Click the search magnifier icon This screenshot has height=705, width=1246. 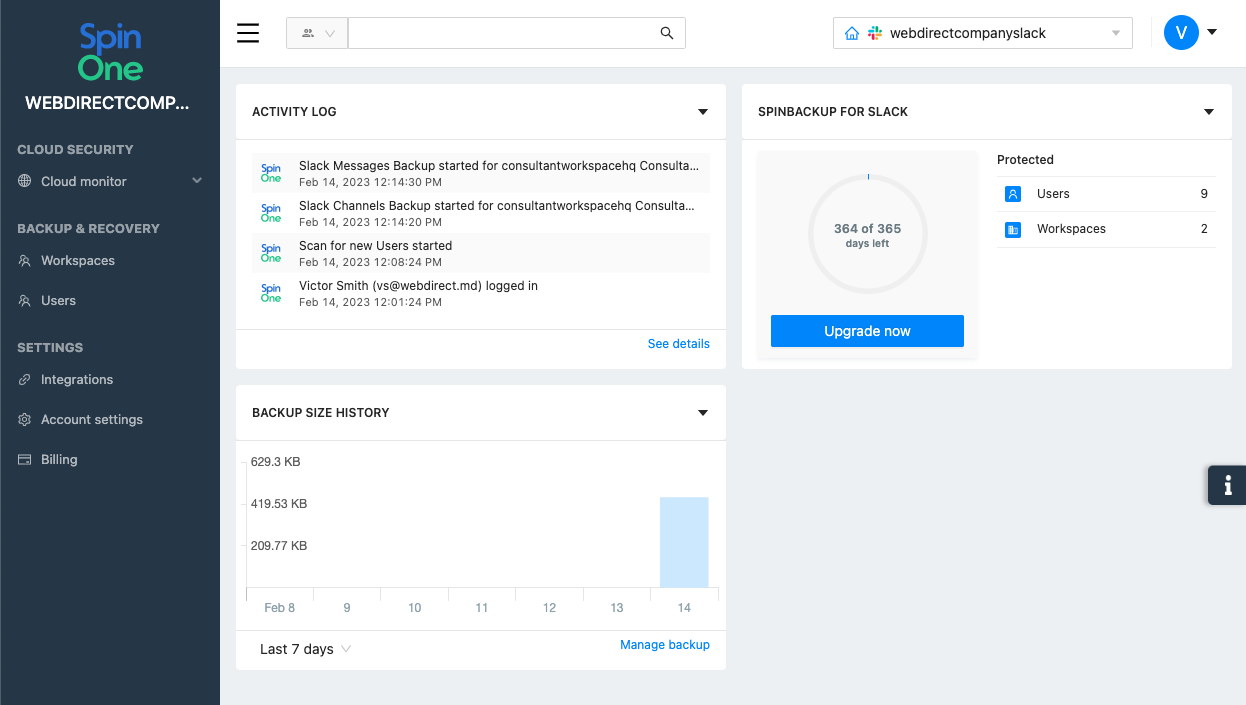[x=667, y=33]
